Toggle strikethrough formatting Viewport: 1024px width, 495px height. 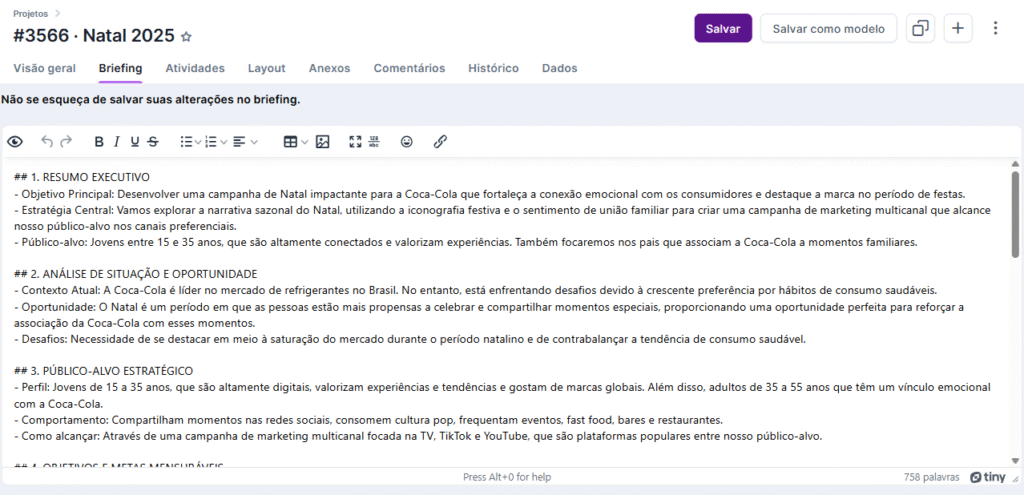click(x=153, y=142)
